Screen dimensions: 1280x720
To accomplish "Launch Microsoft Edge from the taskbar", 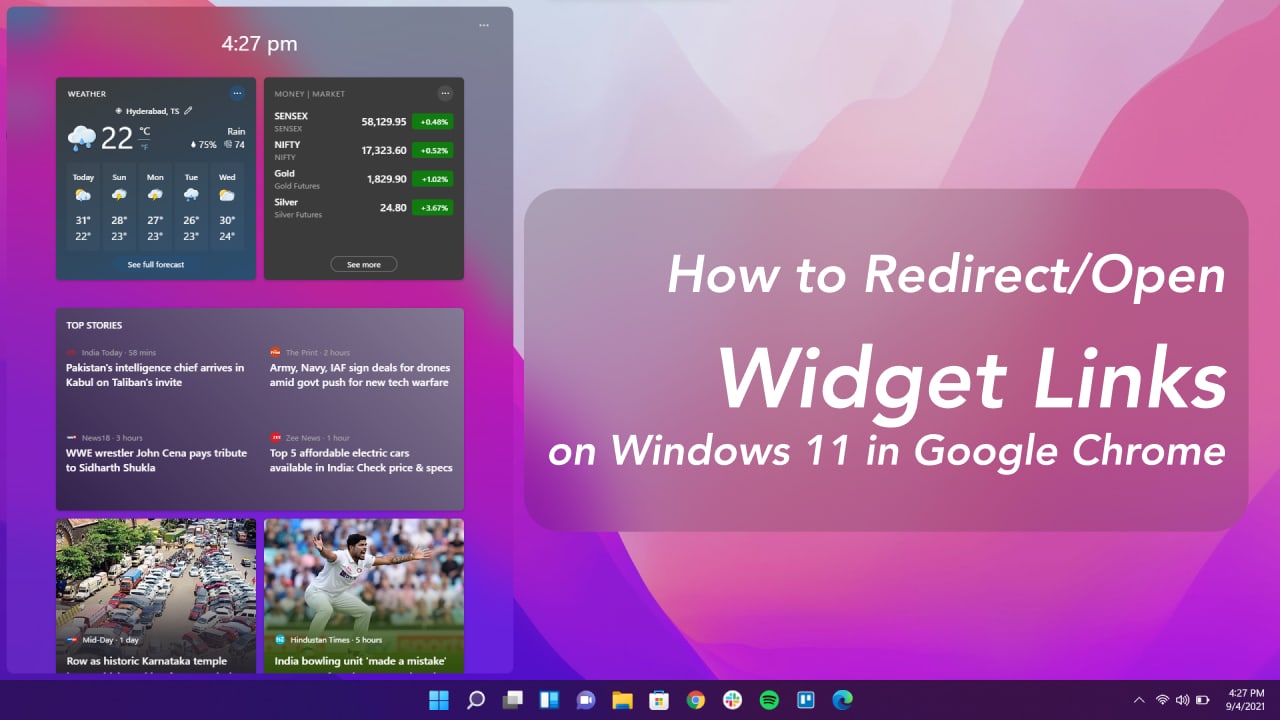I will coord(842,700).
